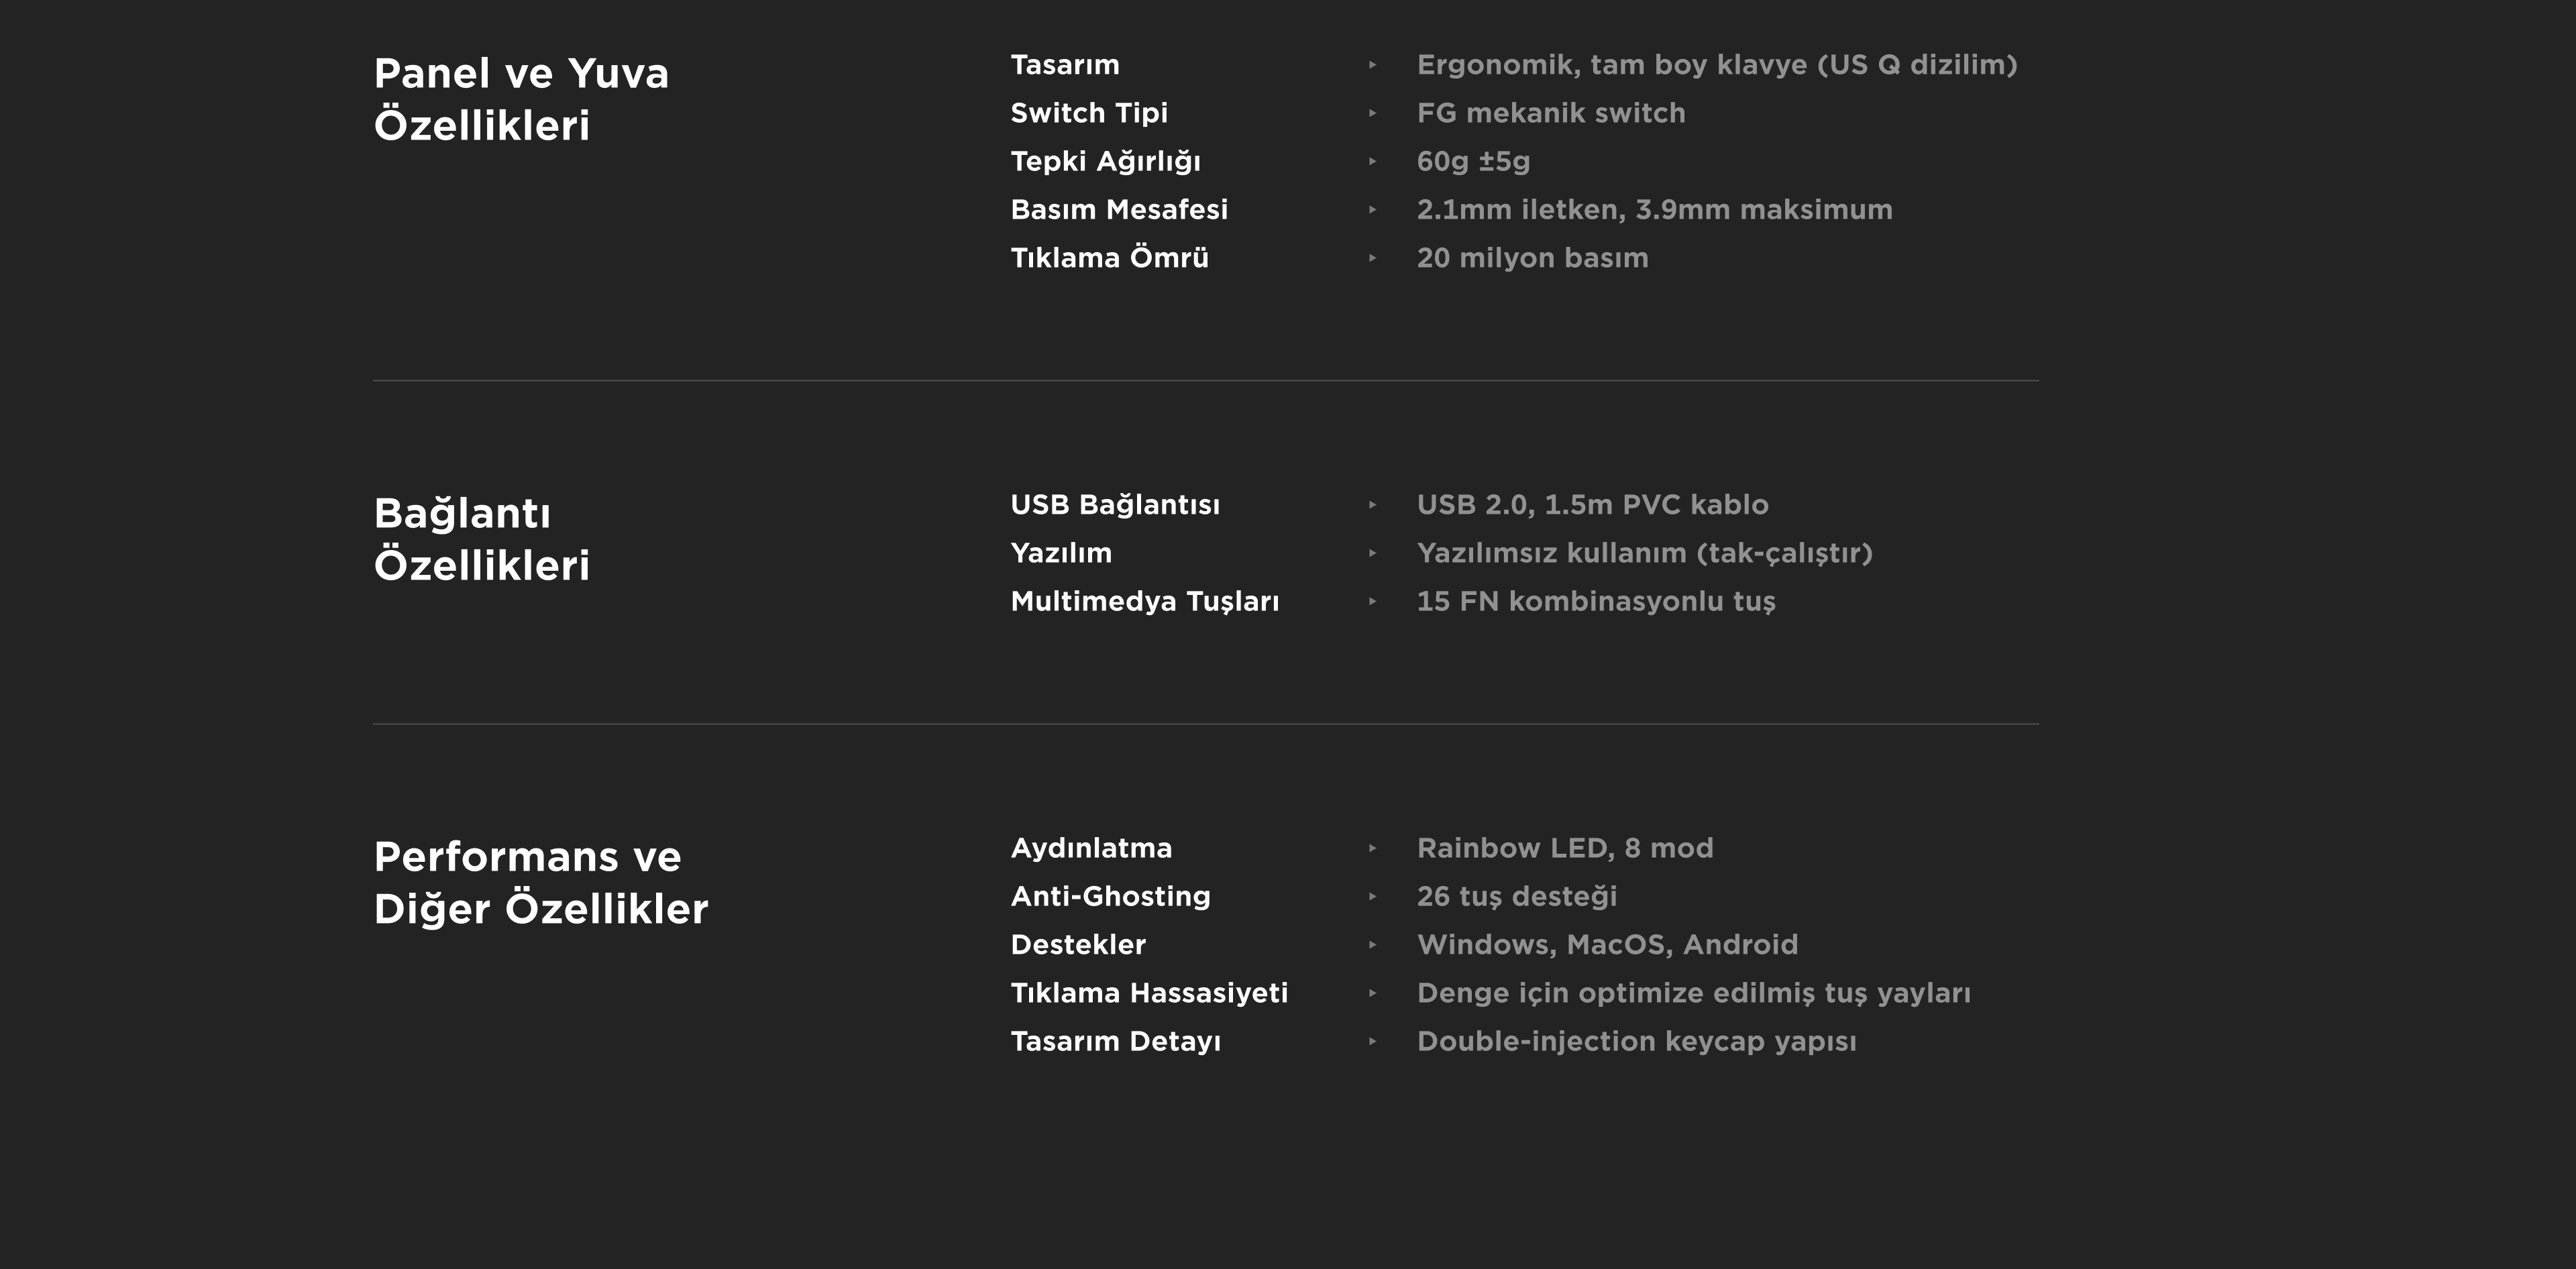
Task: Click the Yazılım spec label
Action: pos(1061,553)
